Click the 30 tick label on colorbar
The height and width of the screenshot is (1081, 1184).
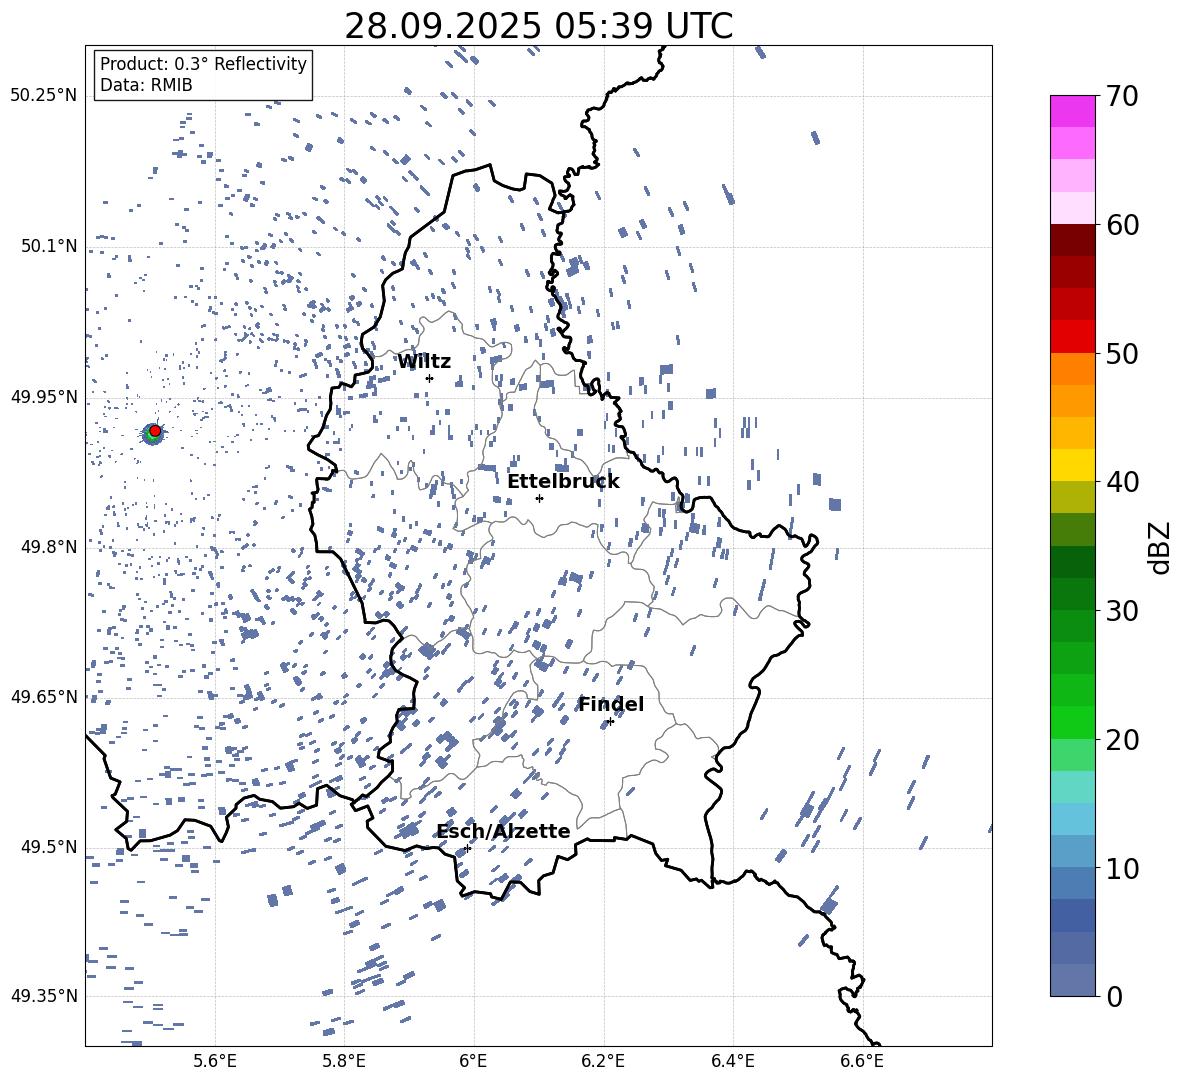1123,611
